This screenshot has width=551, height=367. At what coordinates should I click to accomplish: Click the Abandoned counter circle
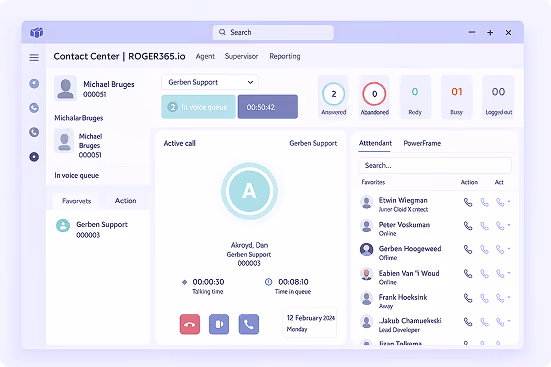click(x=374, y=94)
